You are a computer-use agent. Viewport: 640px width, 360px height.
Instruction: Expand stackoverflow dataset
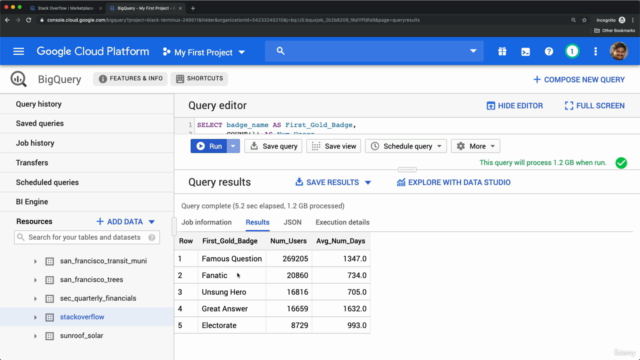click(x=35, y=318)
